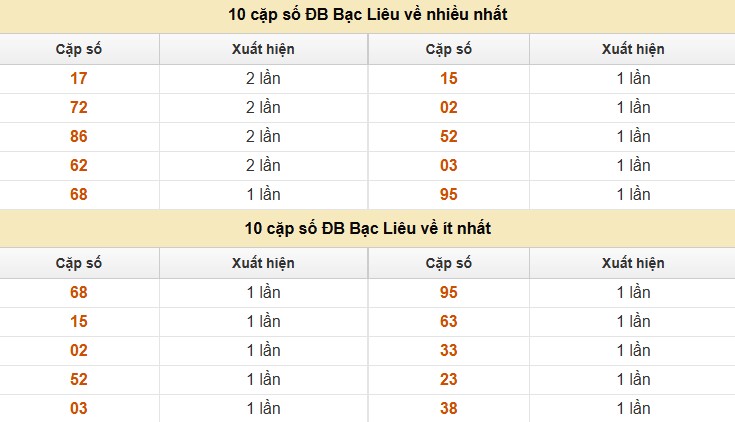Viewport: 735px width, 422px height.
Task: Click the '1 lần' cell beside 38
Action: (x=633, y=408)
